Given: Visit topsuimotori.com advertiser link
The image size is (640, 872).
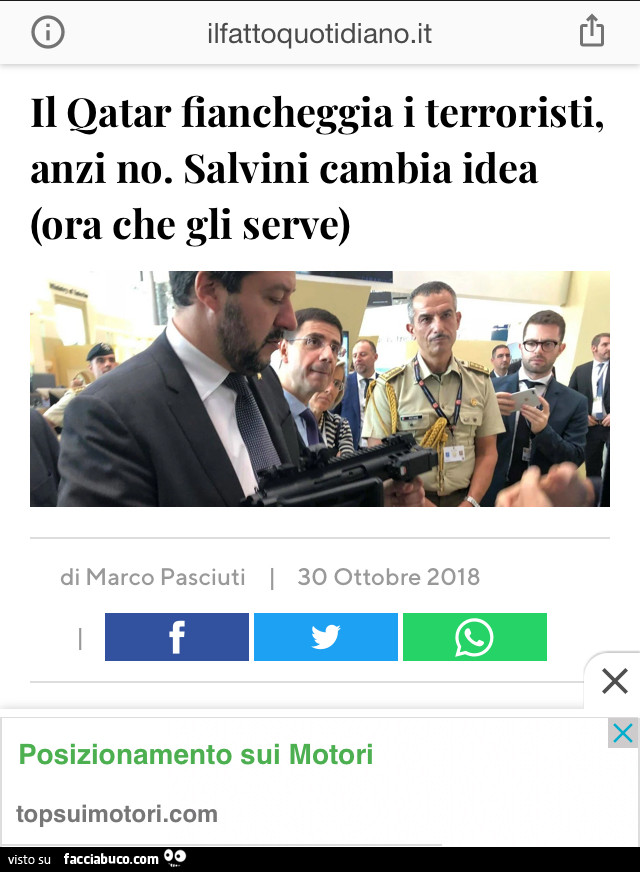Looking at the screenshot, I should point(117,814).
